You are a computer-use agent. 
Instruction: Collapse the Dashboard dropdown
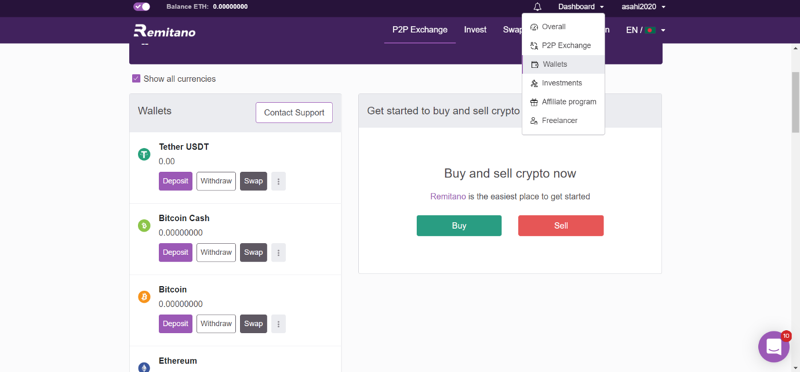click(x=581, y=7)
